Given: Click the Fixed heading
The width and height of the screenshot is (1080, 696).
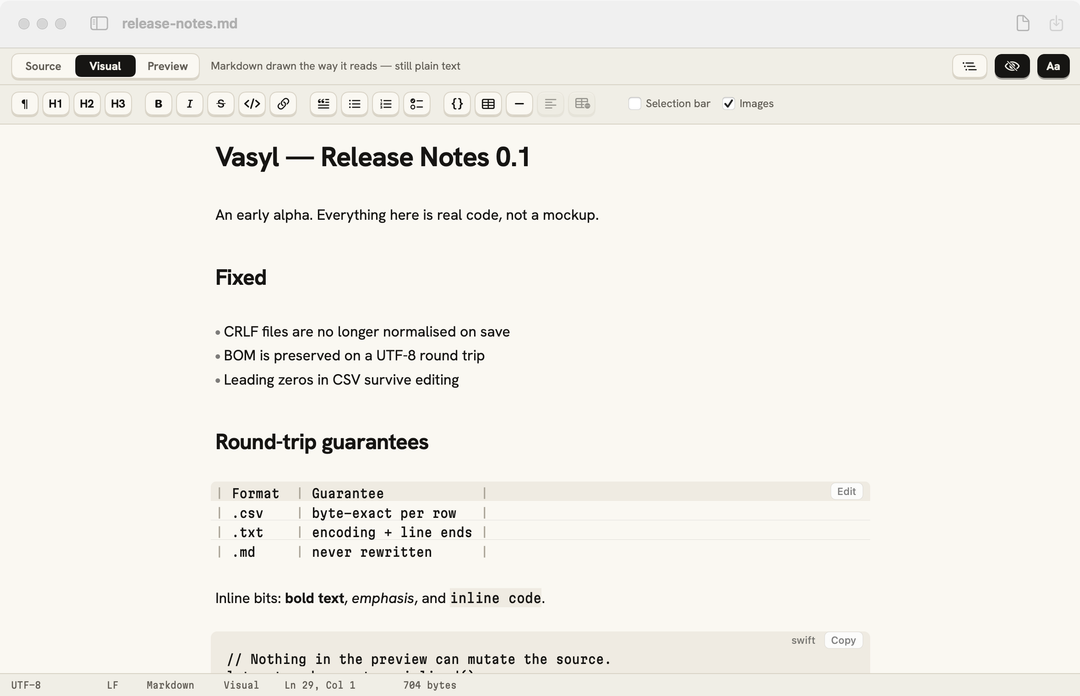Looking at the screenshot, I should pyautogui.click(x=241, y=277).
